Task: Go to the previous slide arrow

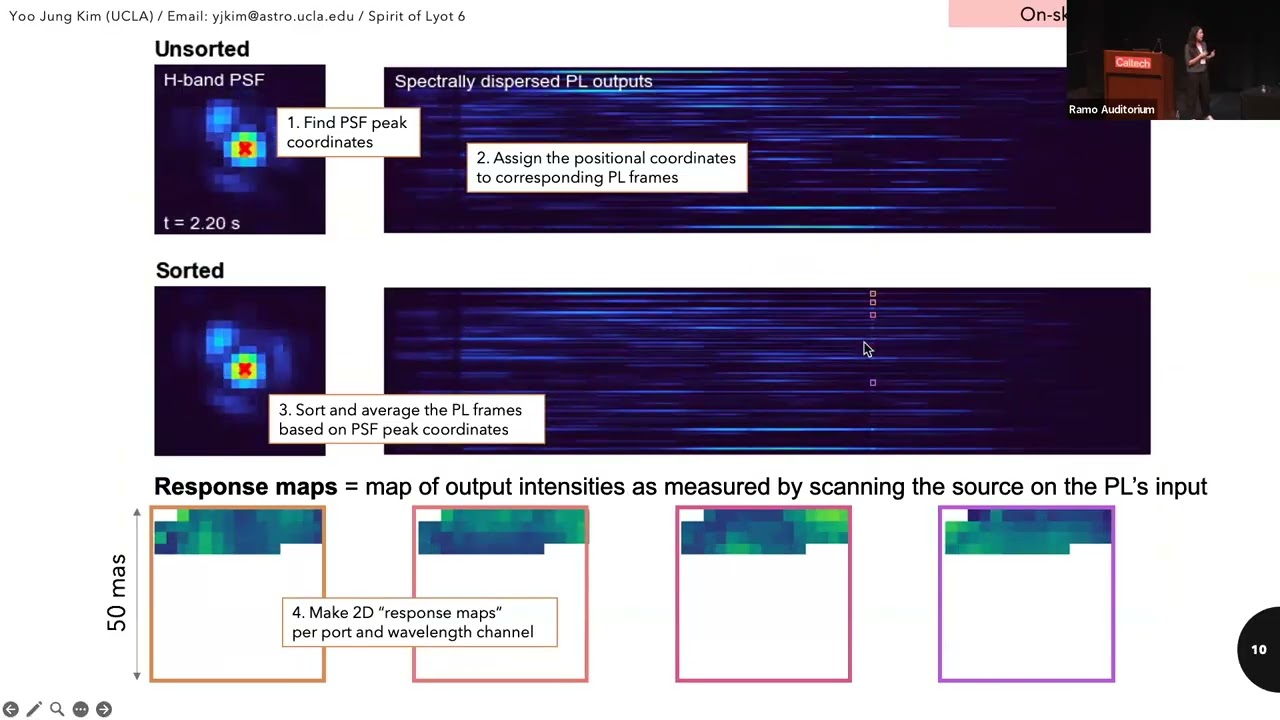Action: tap(10, 709)
